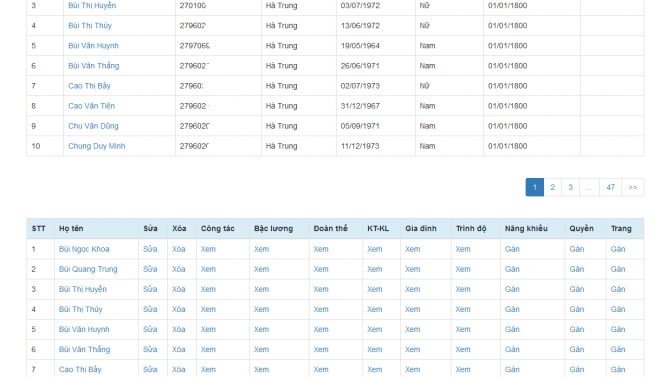Open Bùi Văn Thắng in upper table
670x377 pixels.
coord(94,66)
